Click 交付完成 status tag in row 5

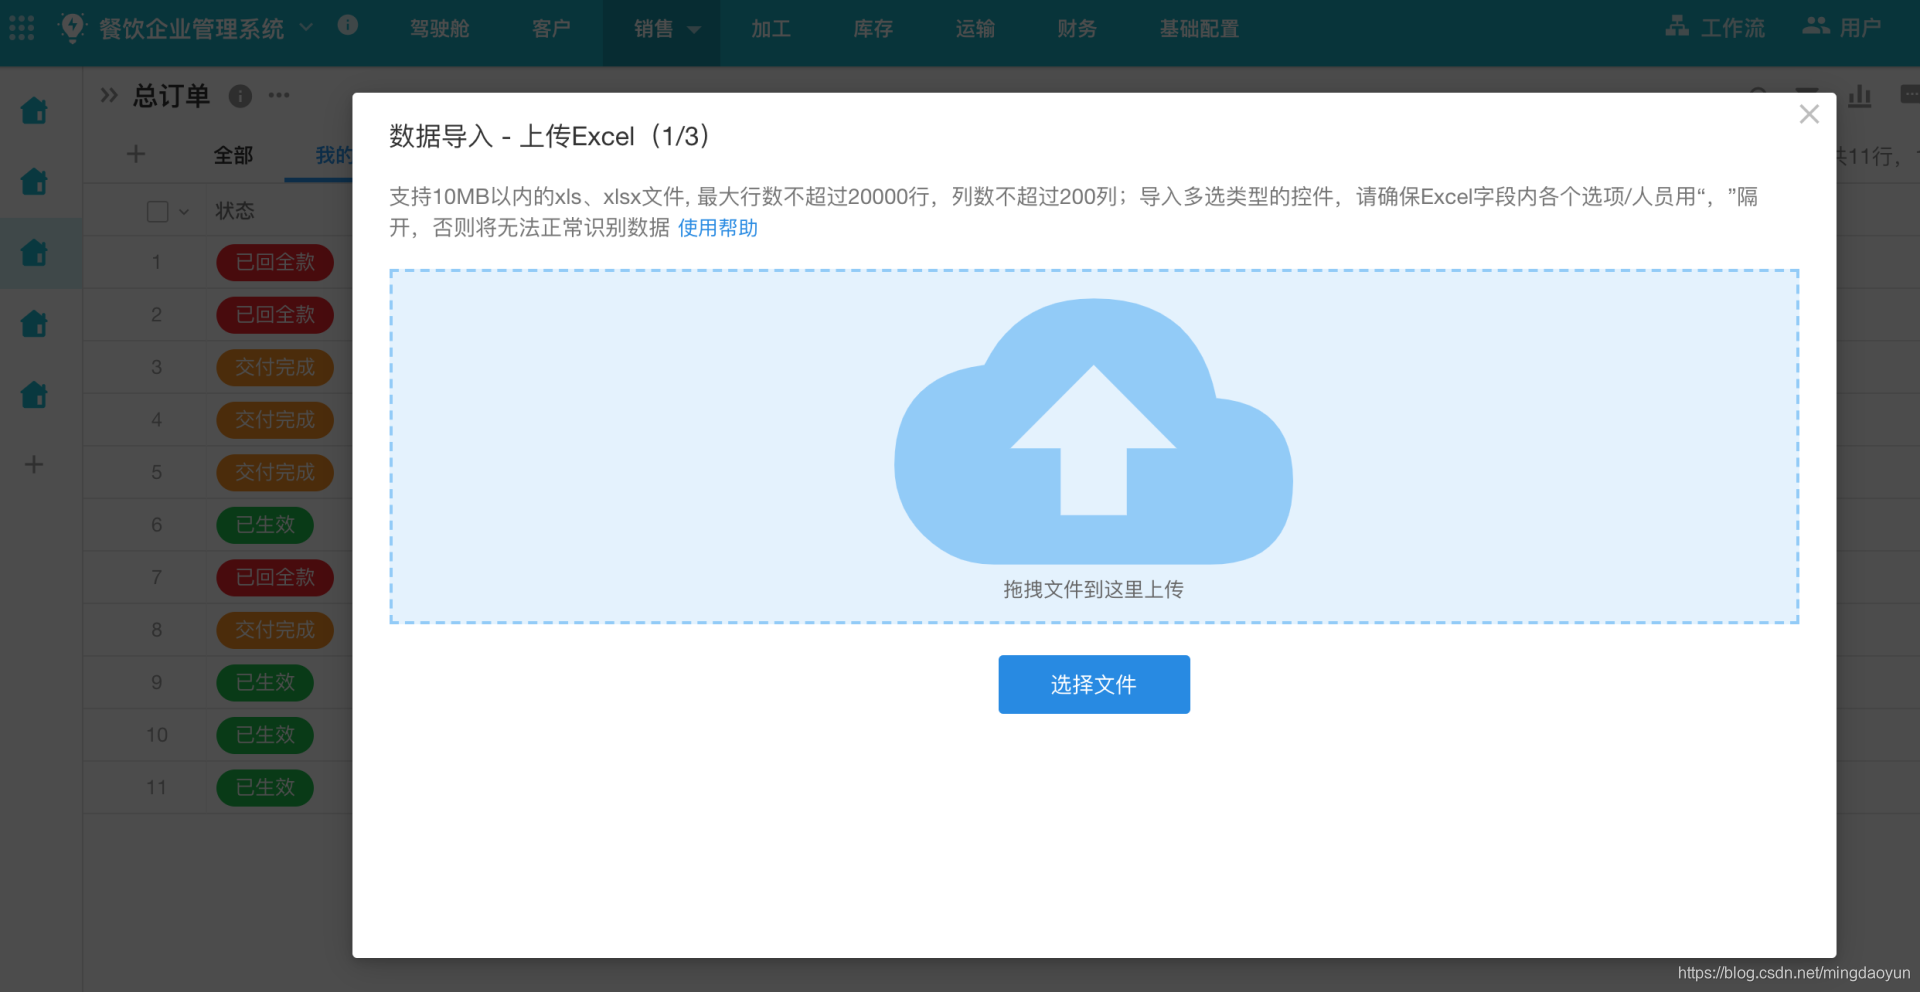click(275, 472)
